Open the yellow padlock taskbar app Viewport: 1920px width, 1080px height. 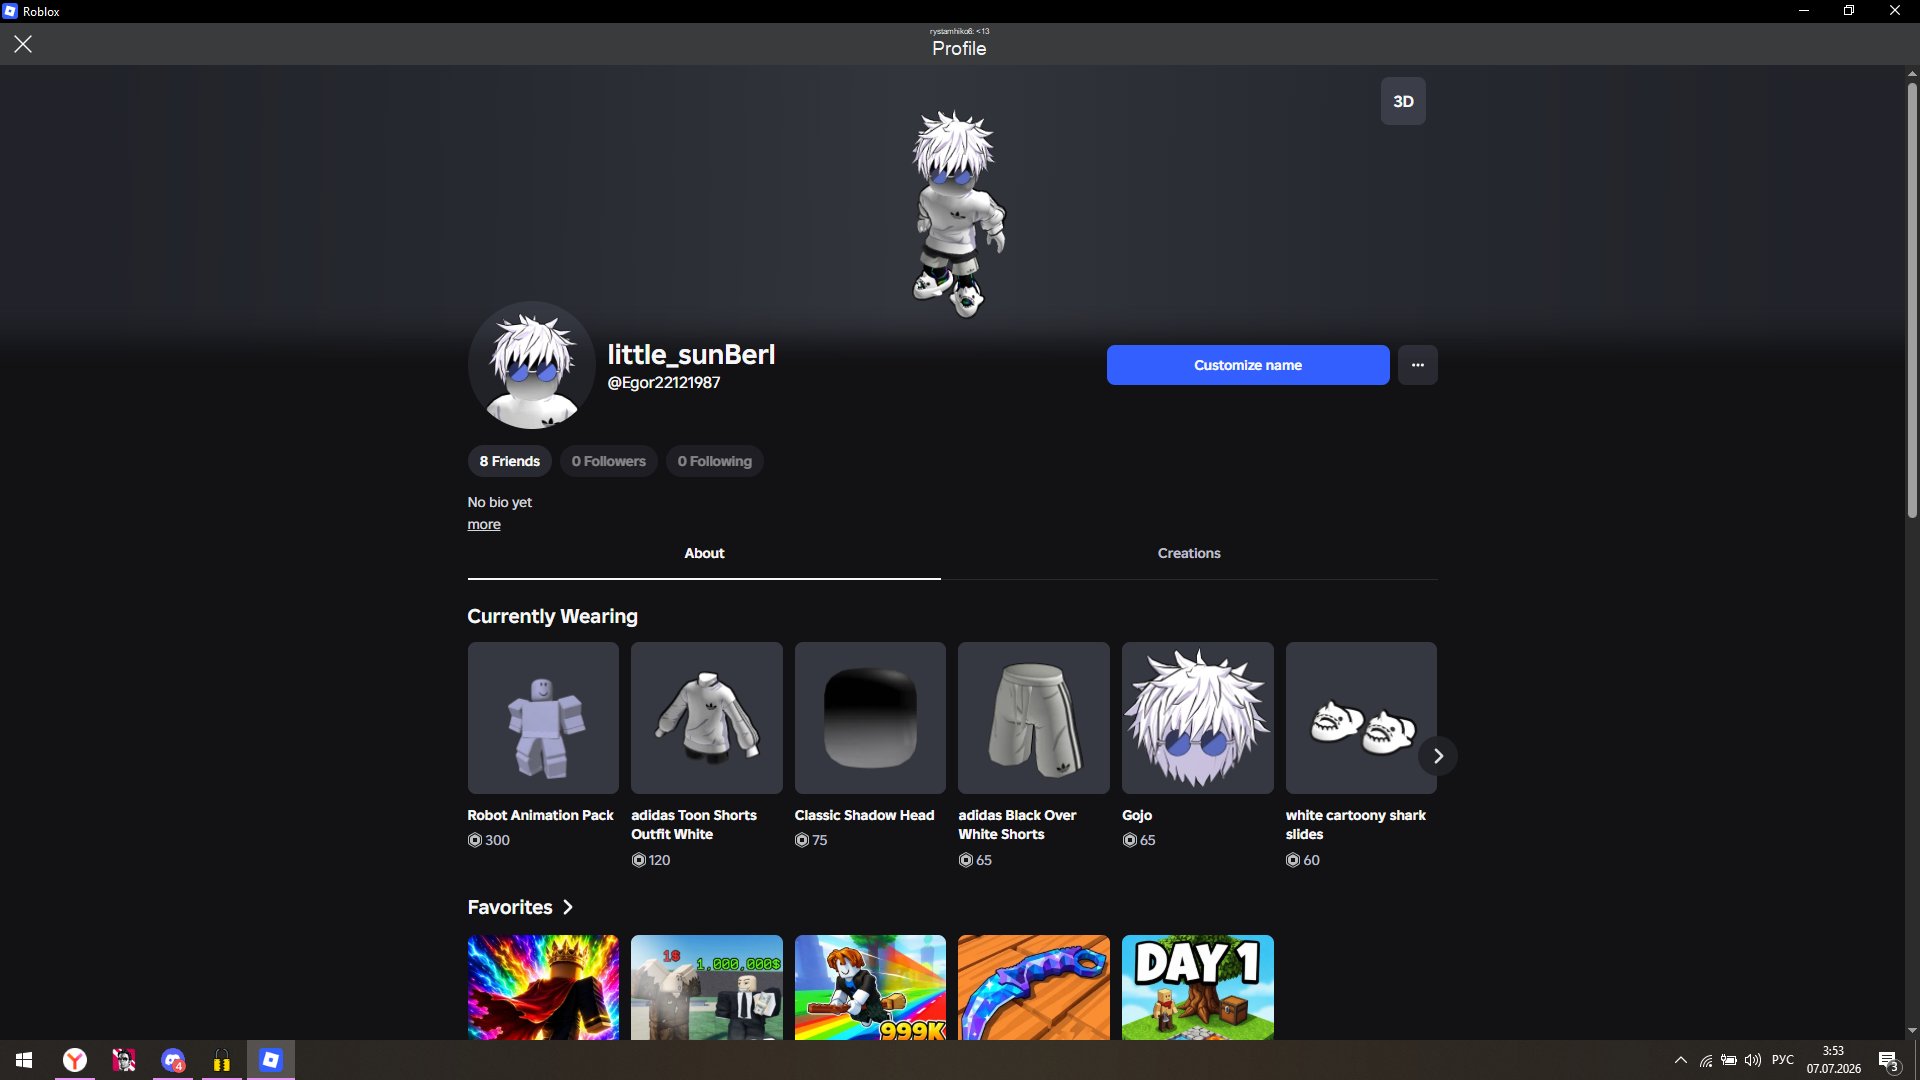pyautogui.click(x=222, y=1060)
